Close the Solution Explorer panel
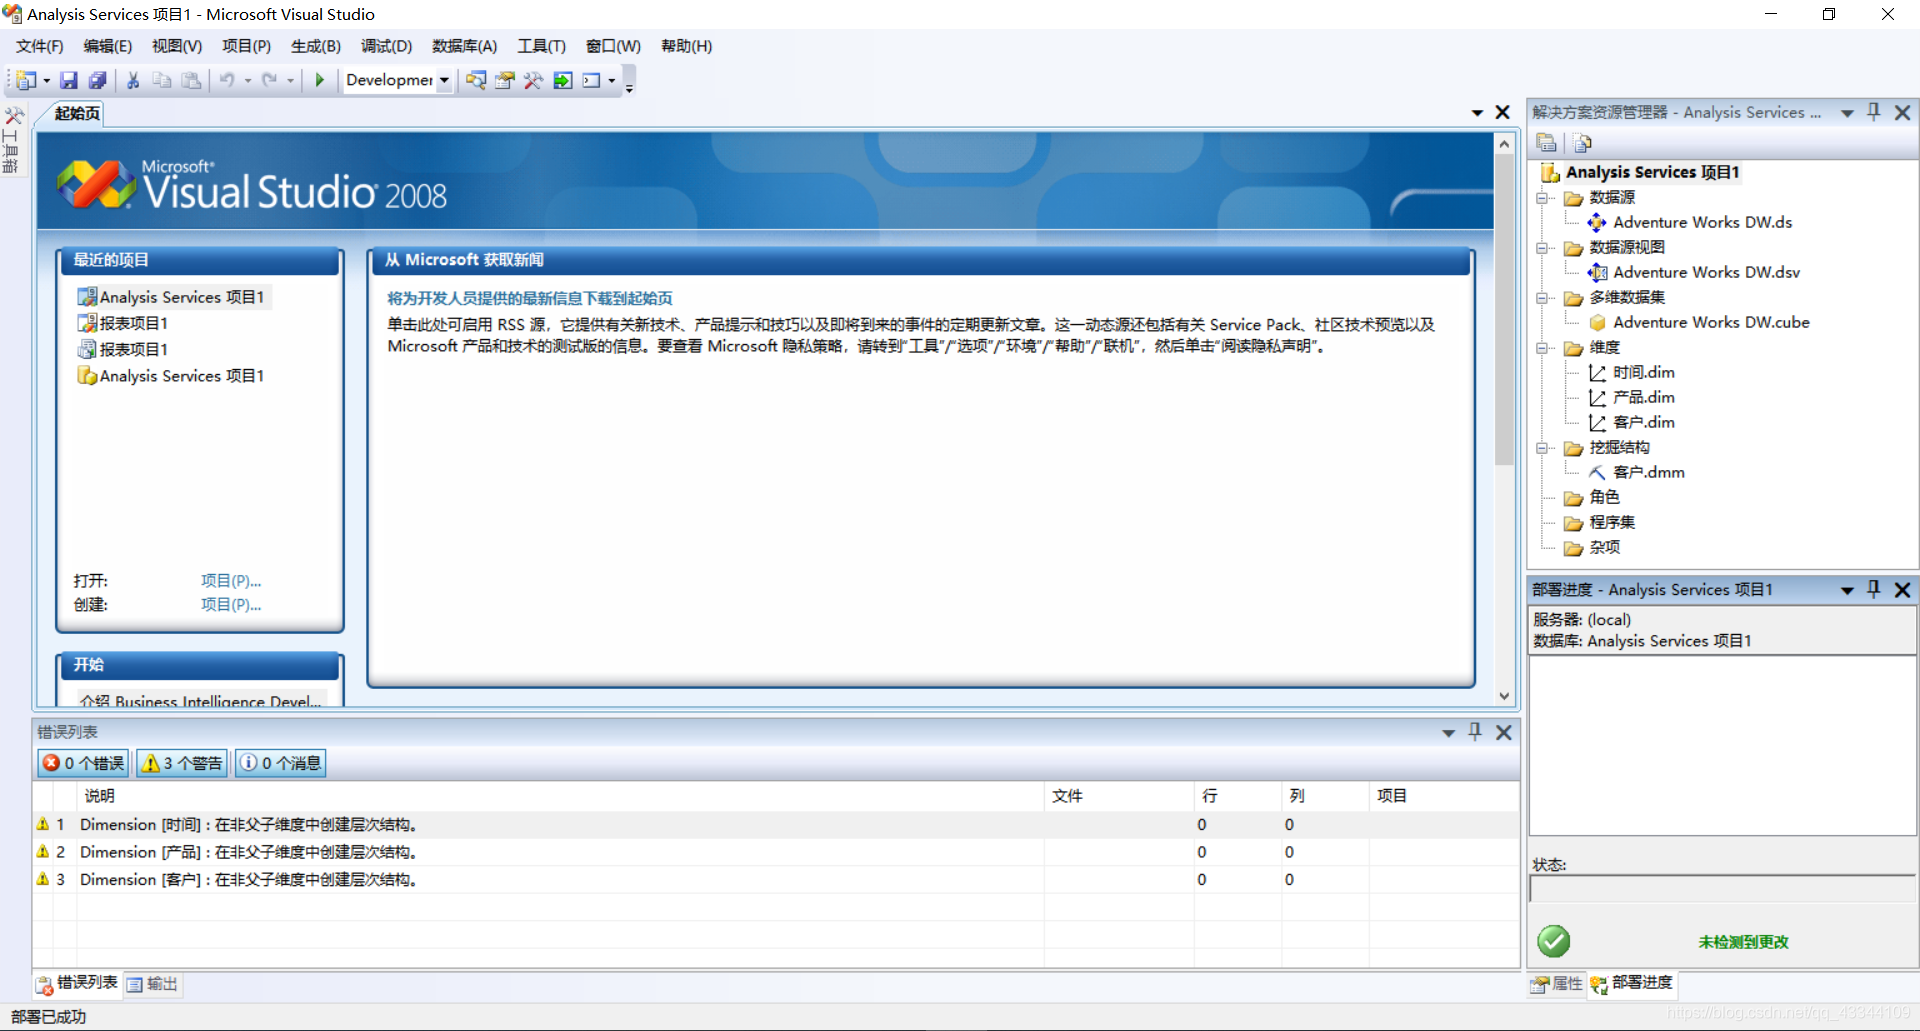The width and height of the screenshot is (1920, 1031). [1903, 112]
